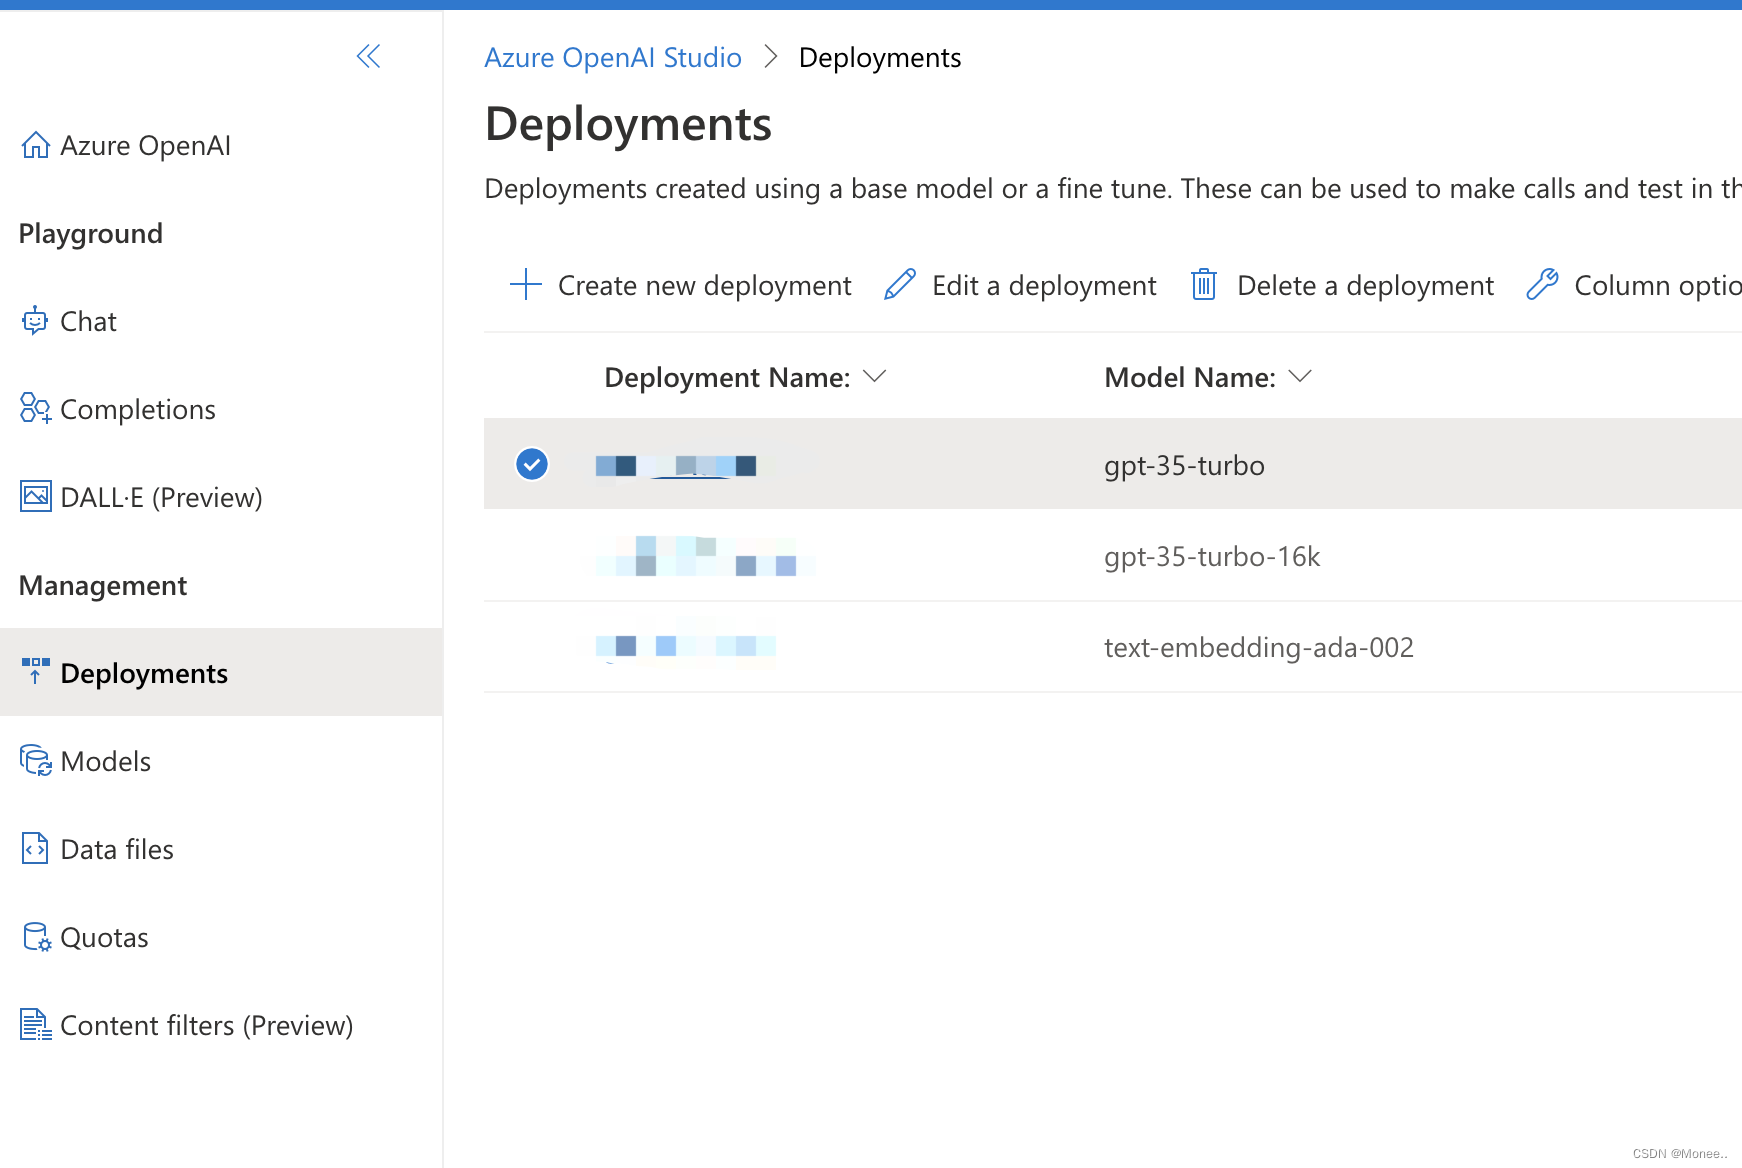
Task: Click the Data files icon
Action: 36,849
